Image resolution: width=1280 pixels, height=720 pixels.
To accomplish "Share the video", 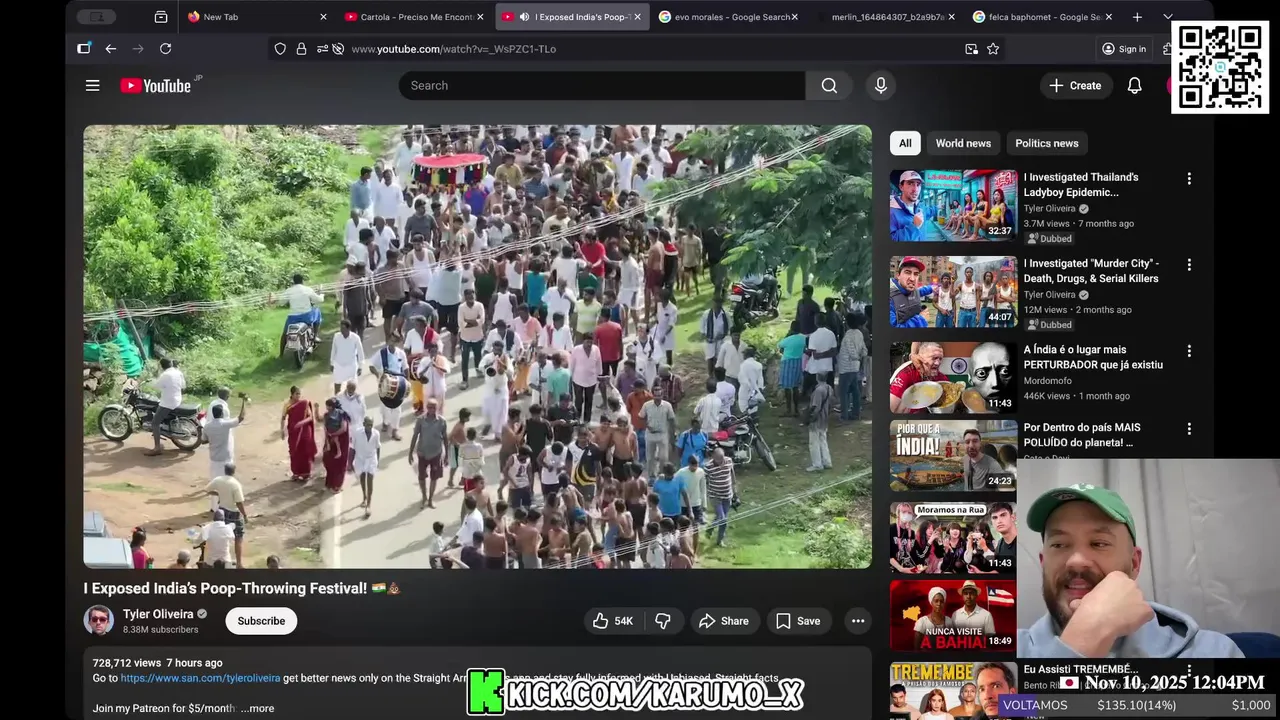I will [723, 621].
